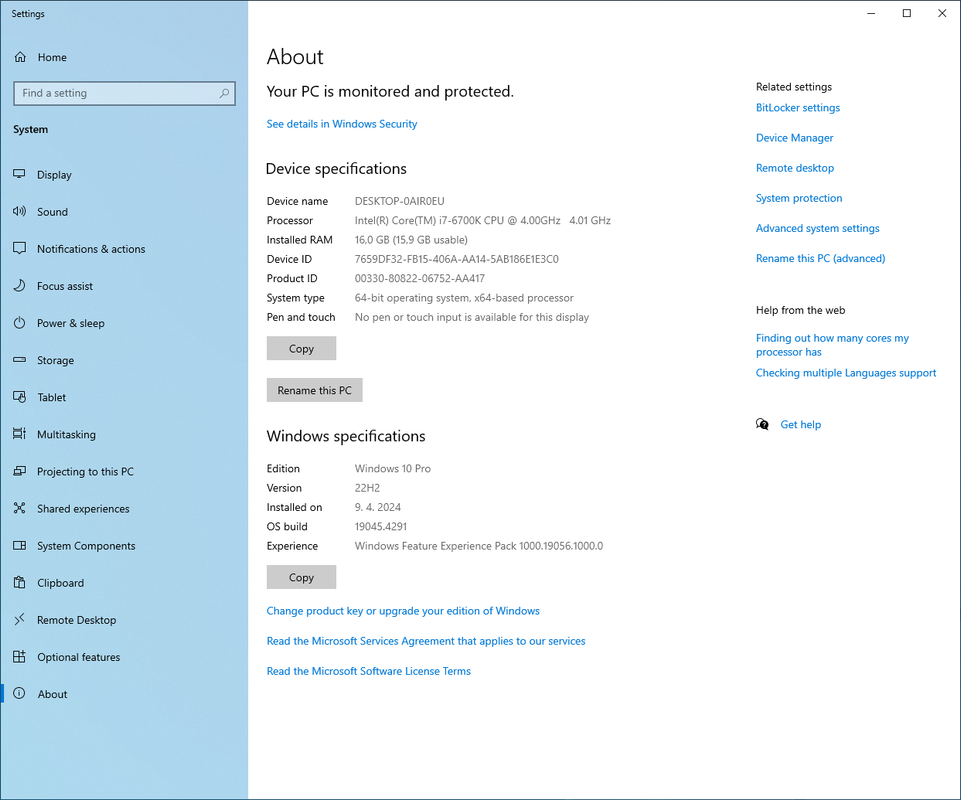Click the Multitasking icon
The image size is (961, 800).
click(20, 434)
